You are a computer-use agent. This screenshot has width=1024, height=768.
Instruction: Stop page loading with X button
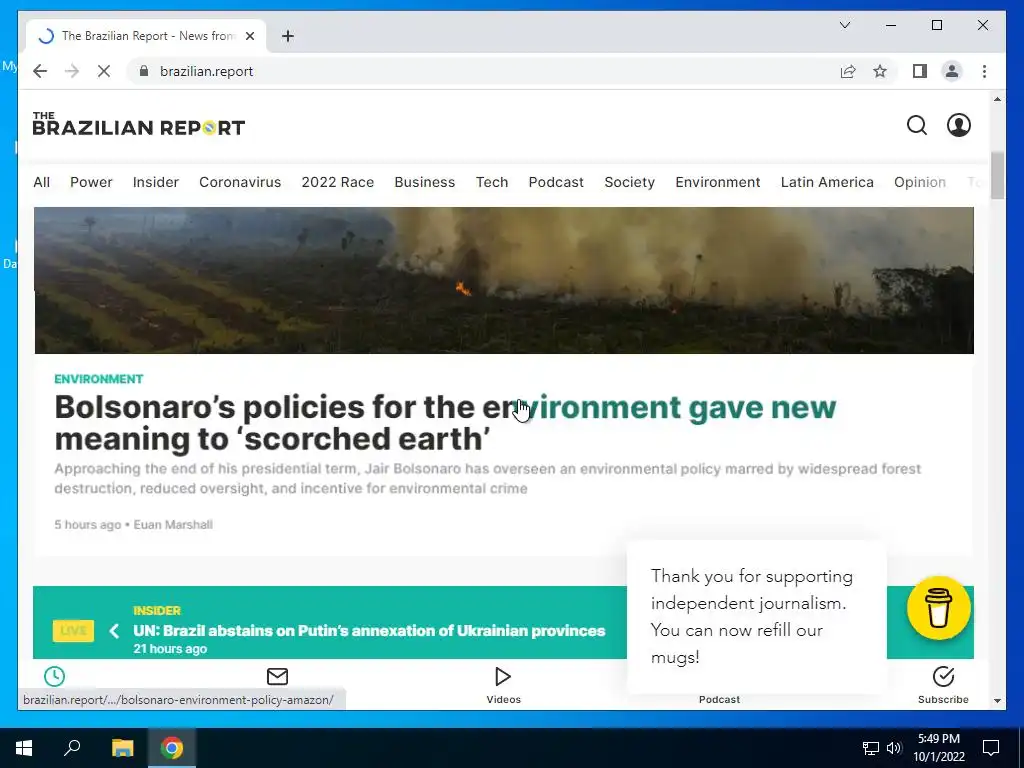click(104, 71)
